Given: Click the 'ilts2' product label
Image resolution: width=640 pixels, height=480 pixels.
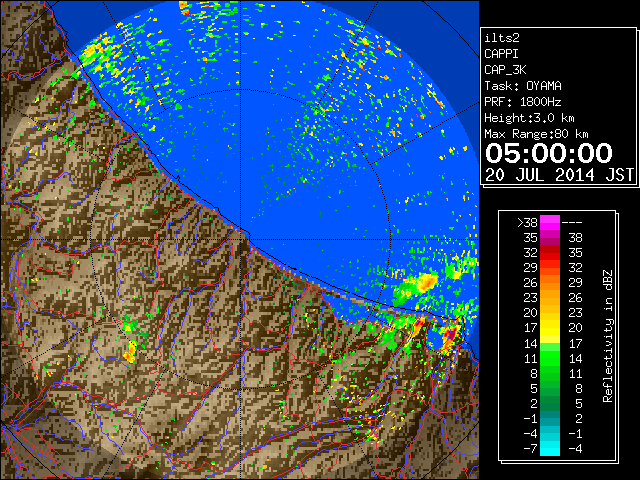Looking at the screenshot, I should [502, 38].
